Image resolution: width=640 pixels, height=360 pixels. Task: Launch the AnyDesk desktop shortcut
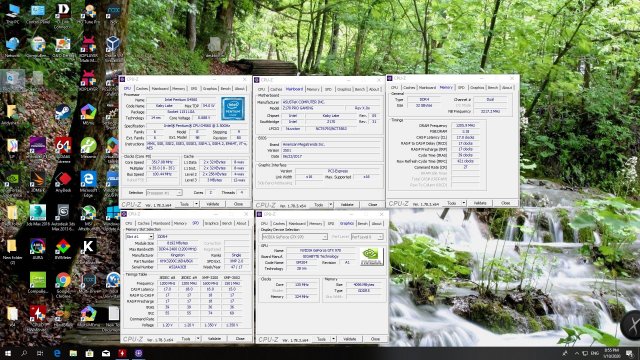(x=63, y=182)
